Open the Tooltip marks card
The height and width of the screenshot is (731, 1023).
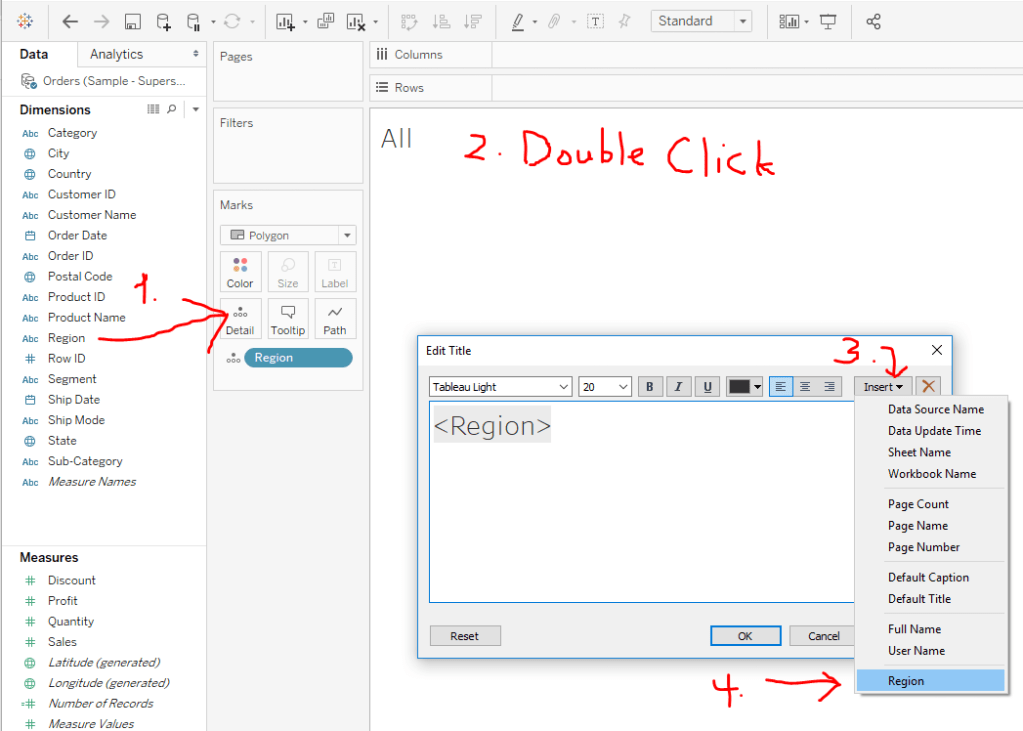pyautogui.click(x=288, y=318)
